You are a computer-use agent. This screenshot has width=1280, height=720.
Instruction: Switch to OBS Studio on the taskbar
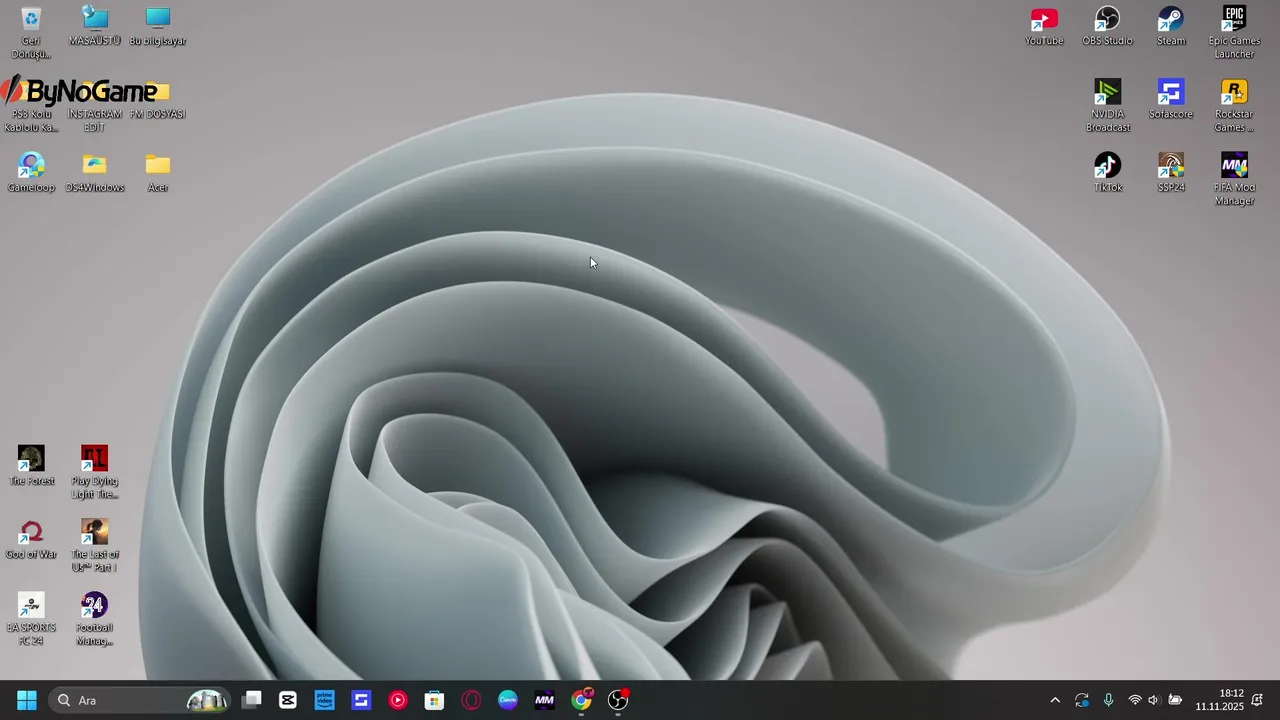coord(618,700)
